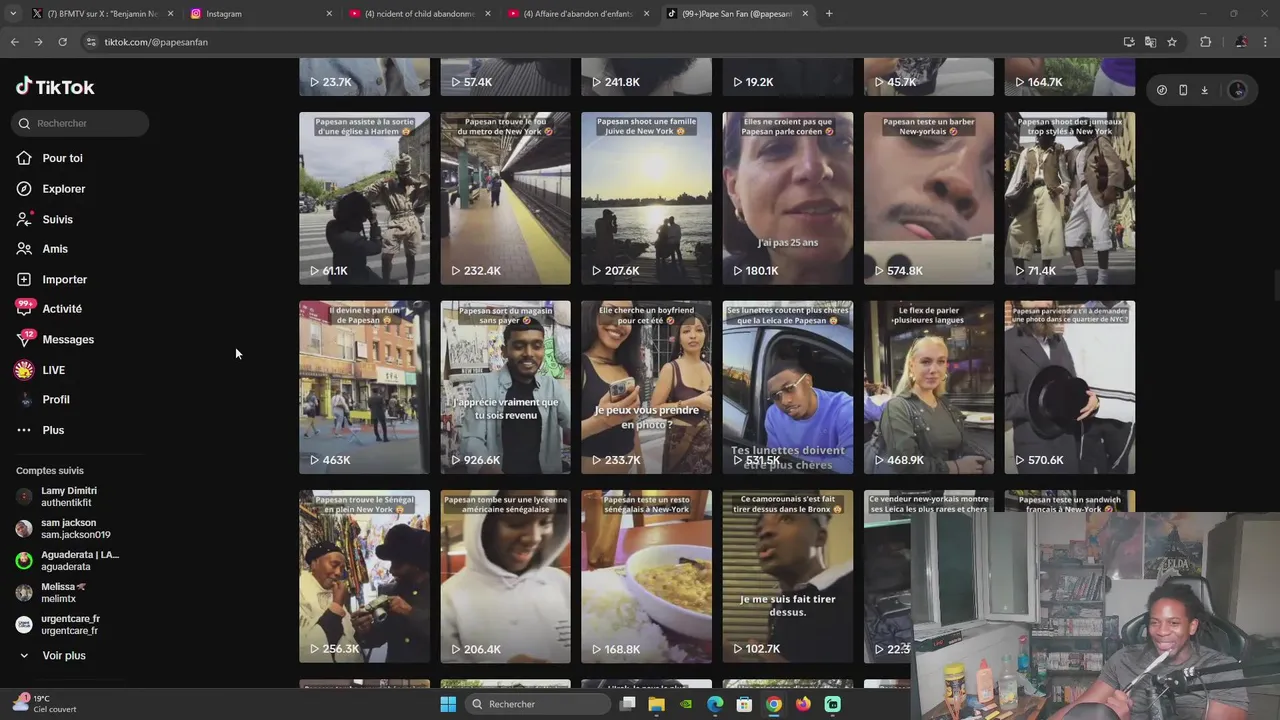Click the Rechercher search field in TikTok
The width and height of the screenshot is (1280, 720).
[81, 123]
